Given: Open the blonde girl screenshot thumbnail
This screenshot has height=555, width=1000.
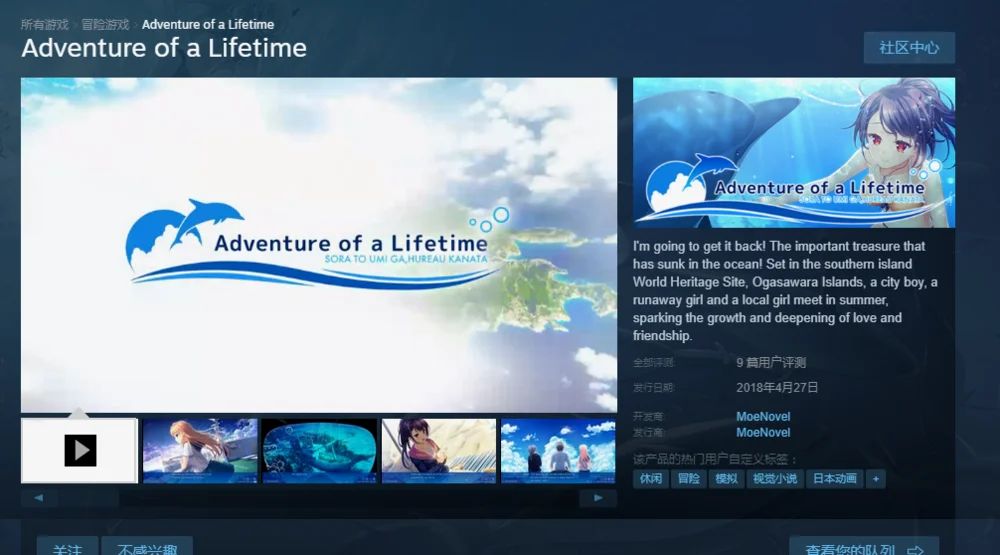Looking at the screenshot, I should 200,450.
